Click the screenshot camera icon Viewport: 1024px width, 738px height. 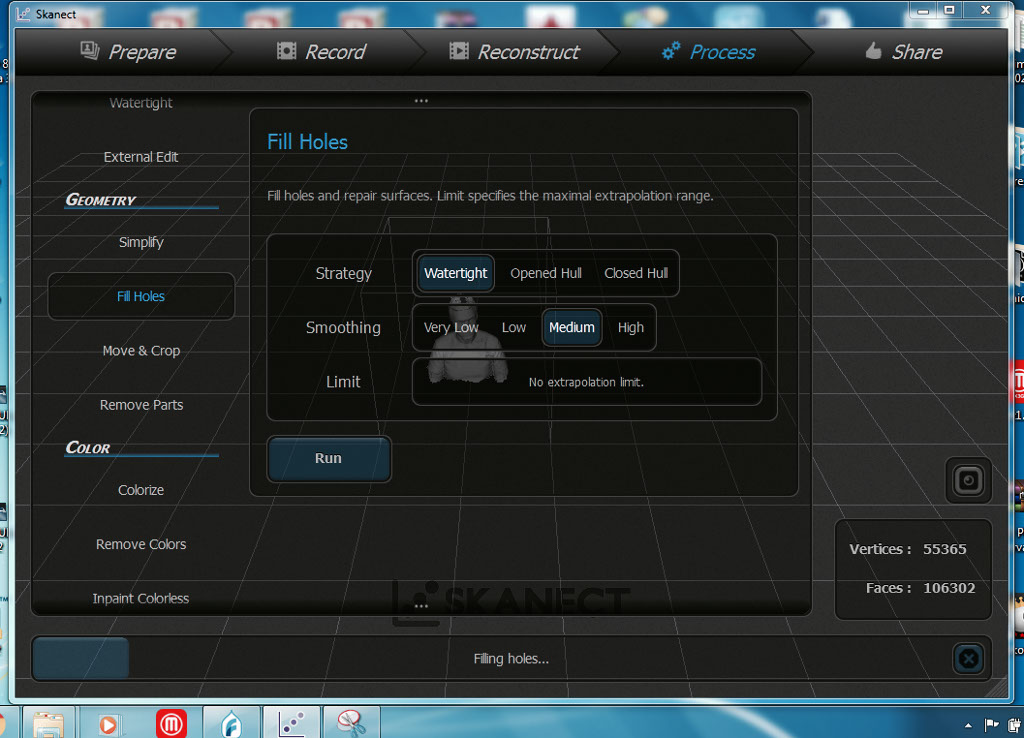click(968, 481)
